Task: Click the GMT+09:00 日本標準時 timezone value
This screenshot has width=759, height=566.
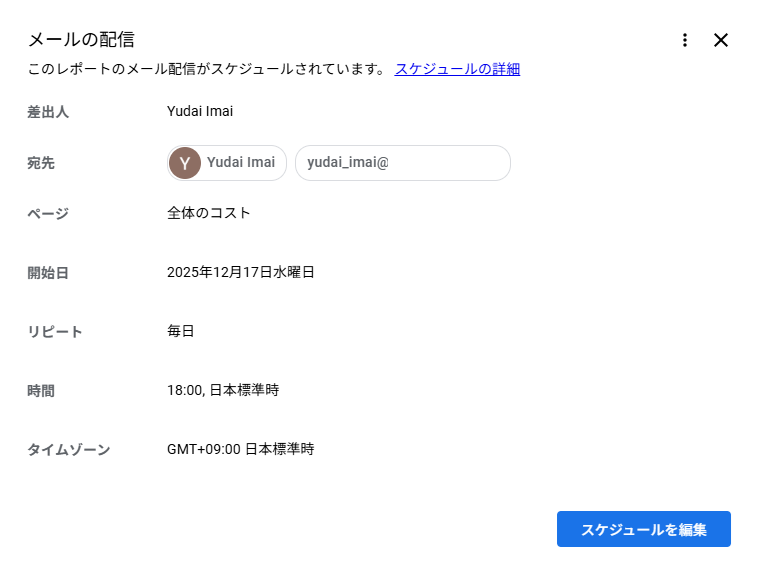Action: click(240, 449)
